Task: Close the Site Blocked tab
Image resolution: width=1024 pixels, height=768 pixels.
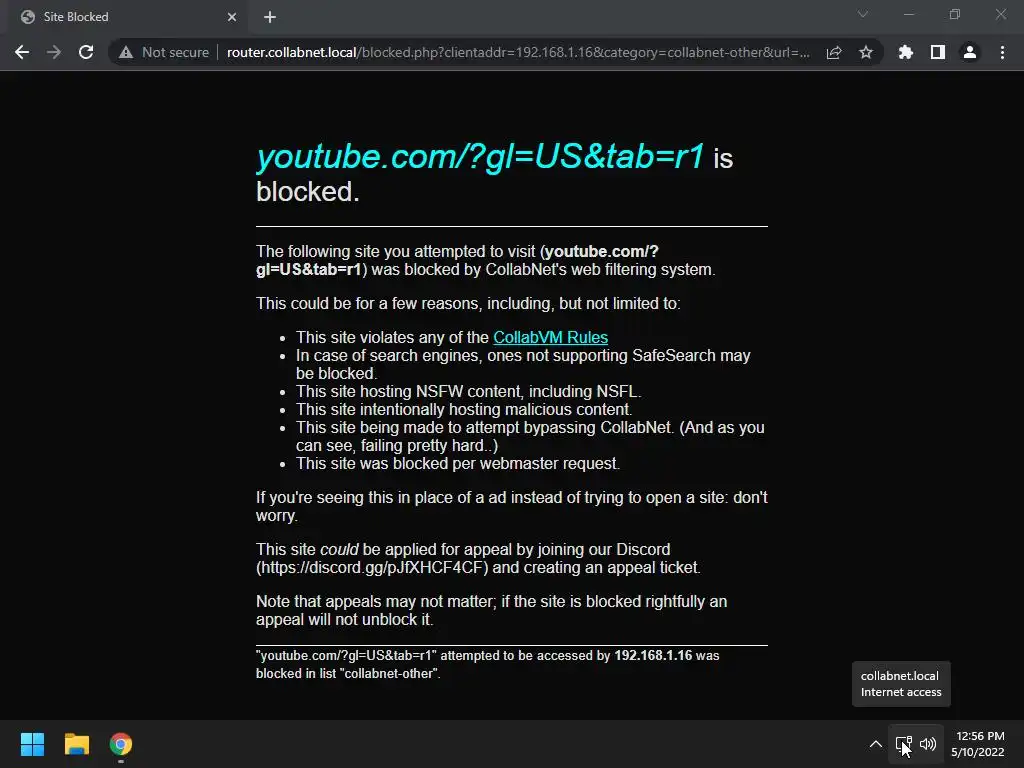Action: [x=232, y=17]
